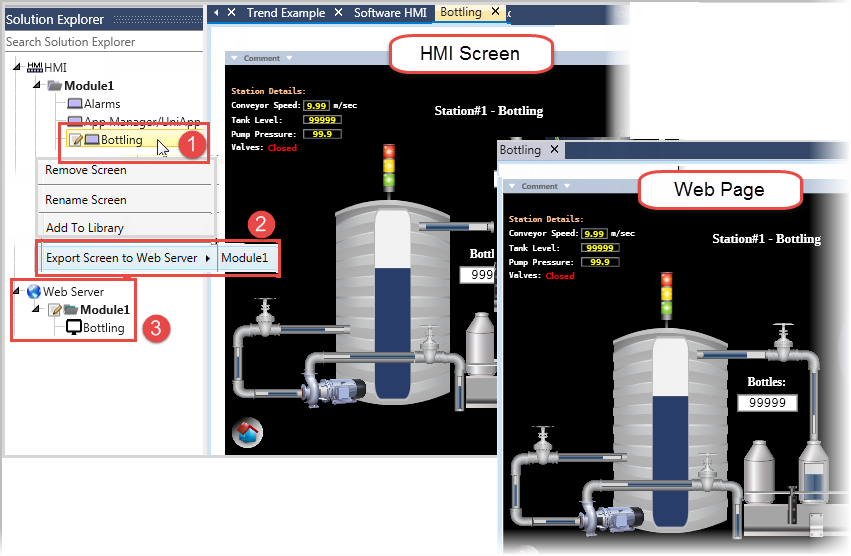The width and height of the screenshot is (851, 556).
Task: Switch to the Software HMI tab
Action: [x=390, y=12]
